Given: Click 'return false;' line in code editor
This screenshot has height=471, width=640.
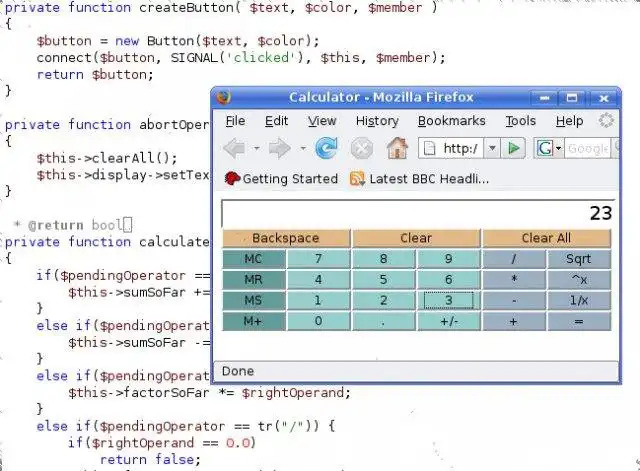Looking at the screenshot, I should pyautogui.click(x=150, y=460).
